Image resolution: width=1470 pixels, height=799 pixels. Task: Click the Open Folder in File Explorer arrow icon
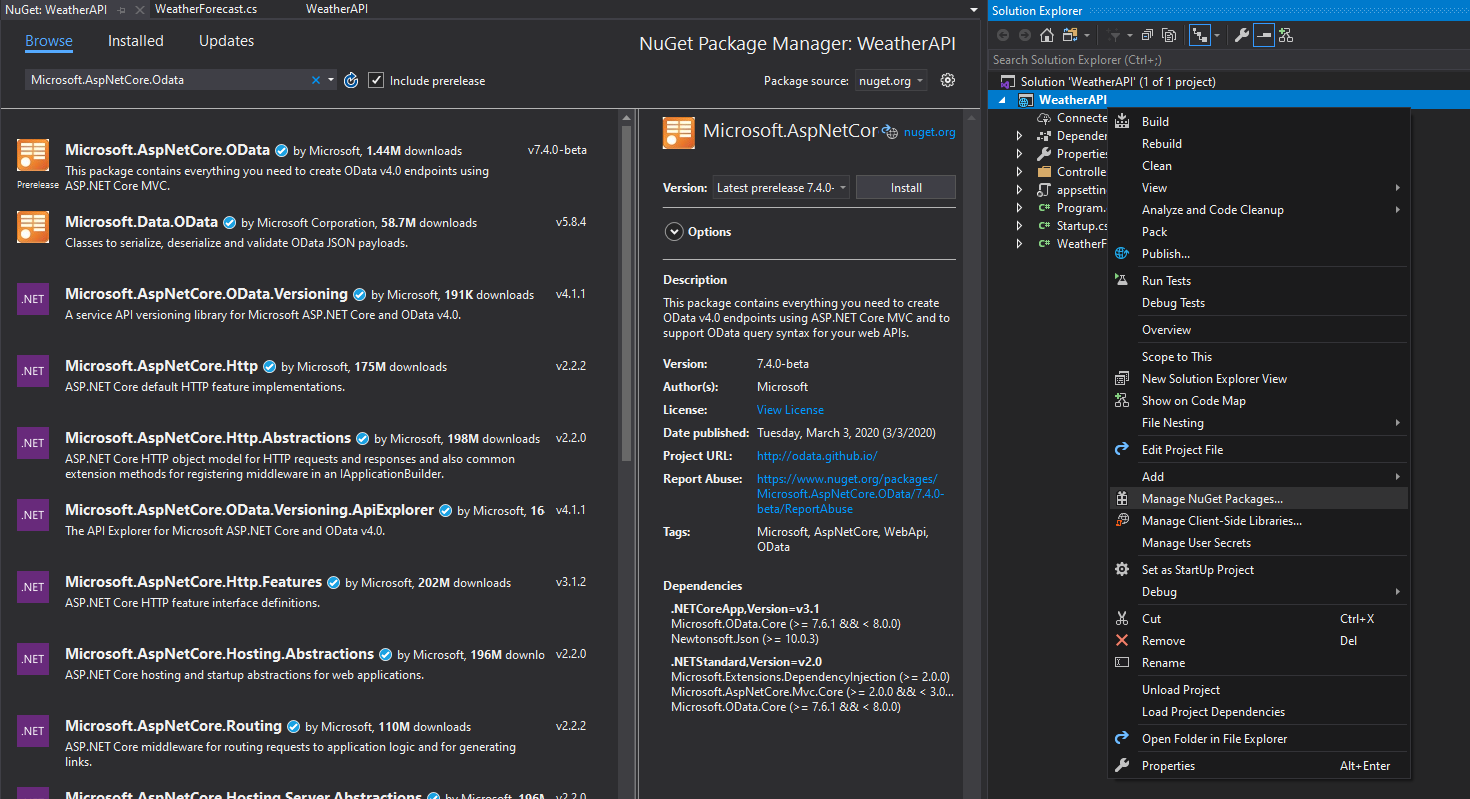coord(1122,738)
